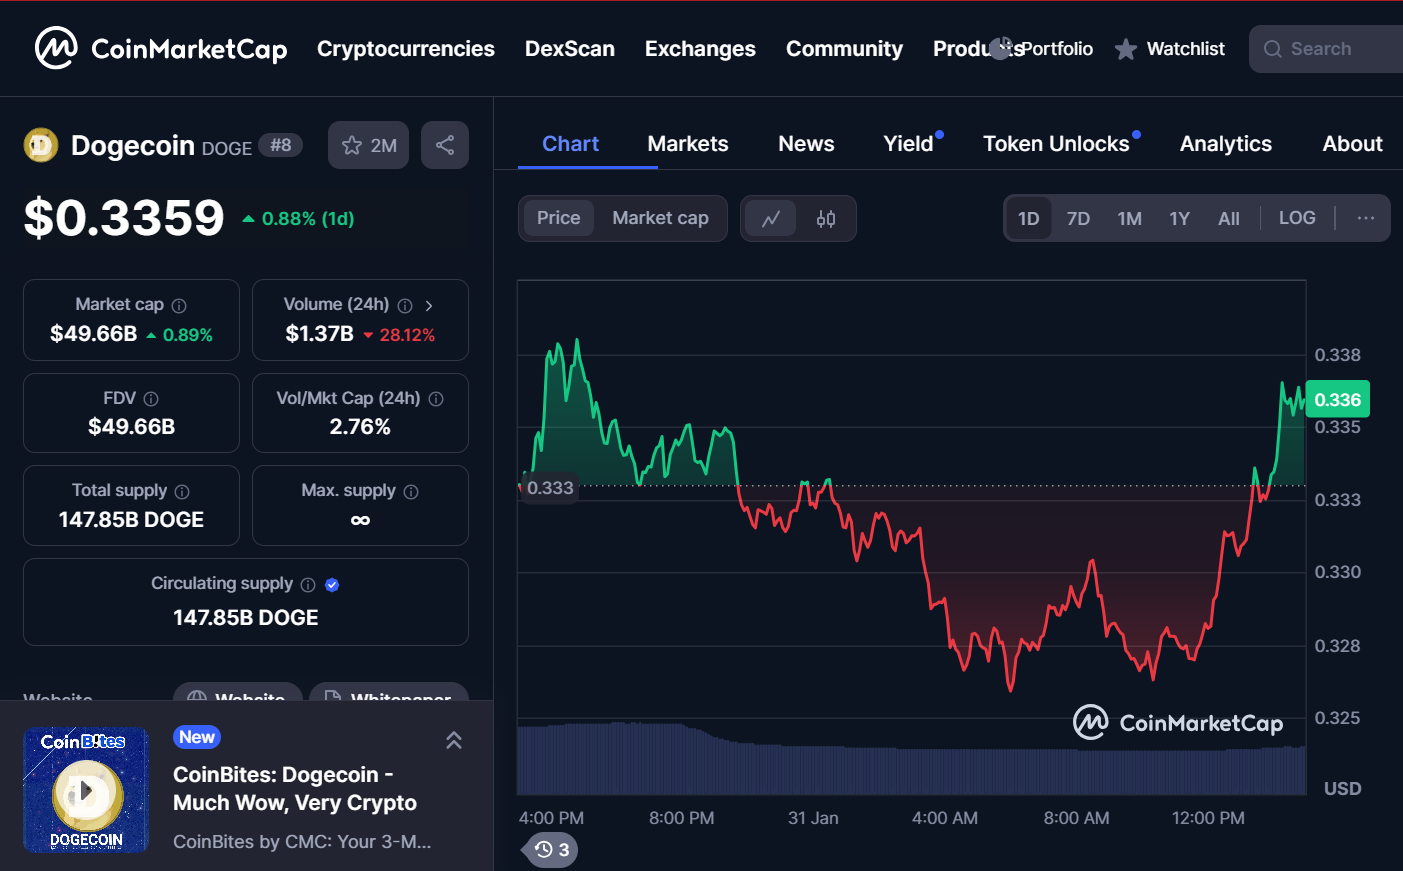Click the $1.37B volume value
This screenshot has width=1403, height=871.
[x=319, y=334]
